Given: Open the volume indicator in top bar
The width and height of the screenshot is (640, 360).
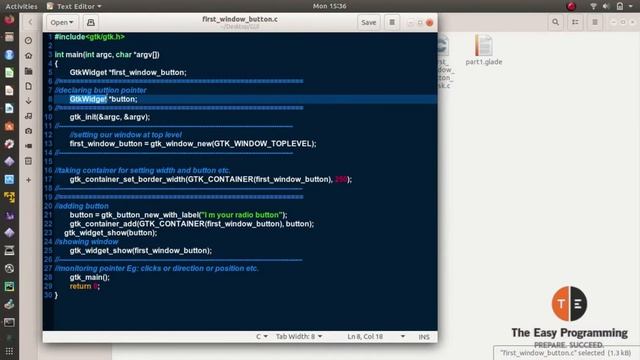Looking at the screenshot, I should 606,6.
